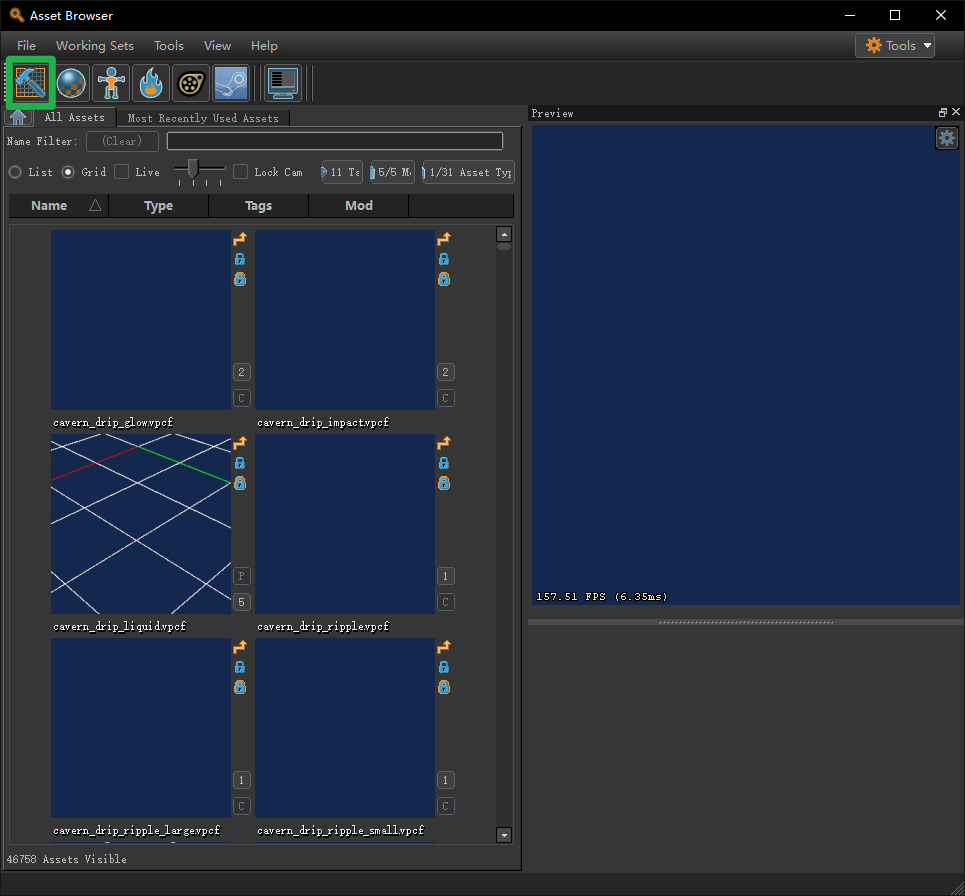The width and height of the screenshot is (965, 896).
Task: Open the Tools menu in menu bar
Action: click(x=169, y=46)
